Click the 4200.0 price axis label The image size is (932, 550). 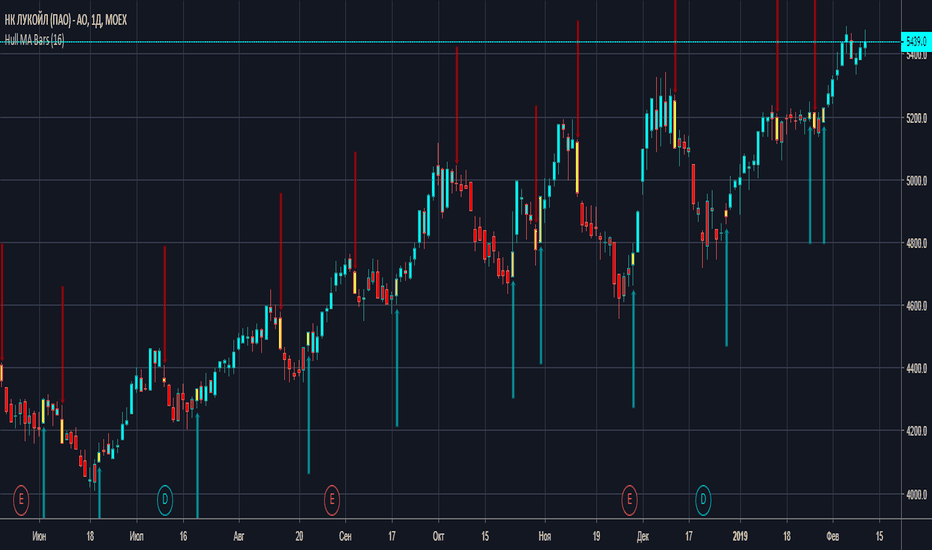(916, 430)
